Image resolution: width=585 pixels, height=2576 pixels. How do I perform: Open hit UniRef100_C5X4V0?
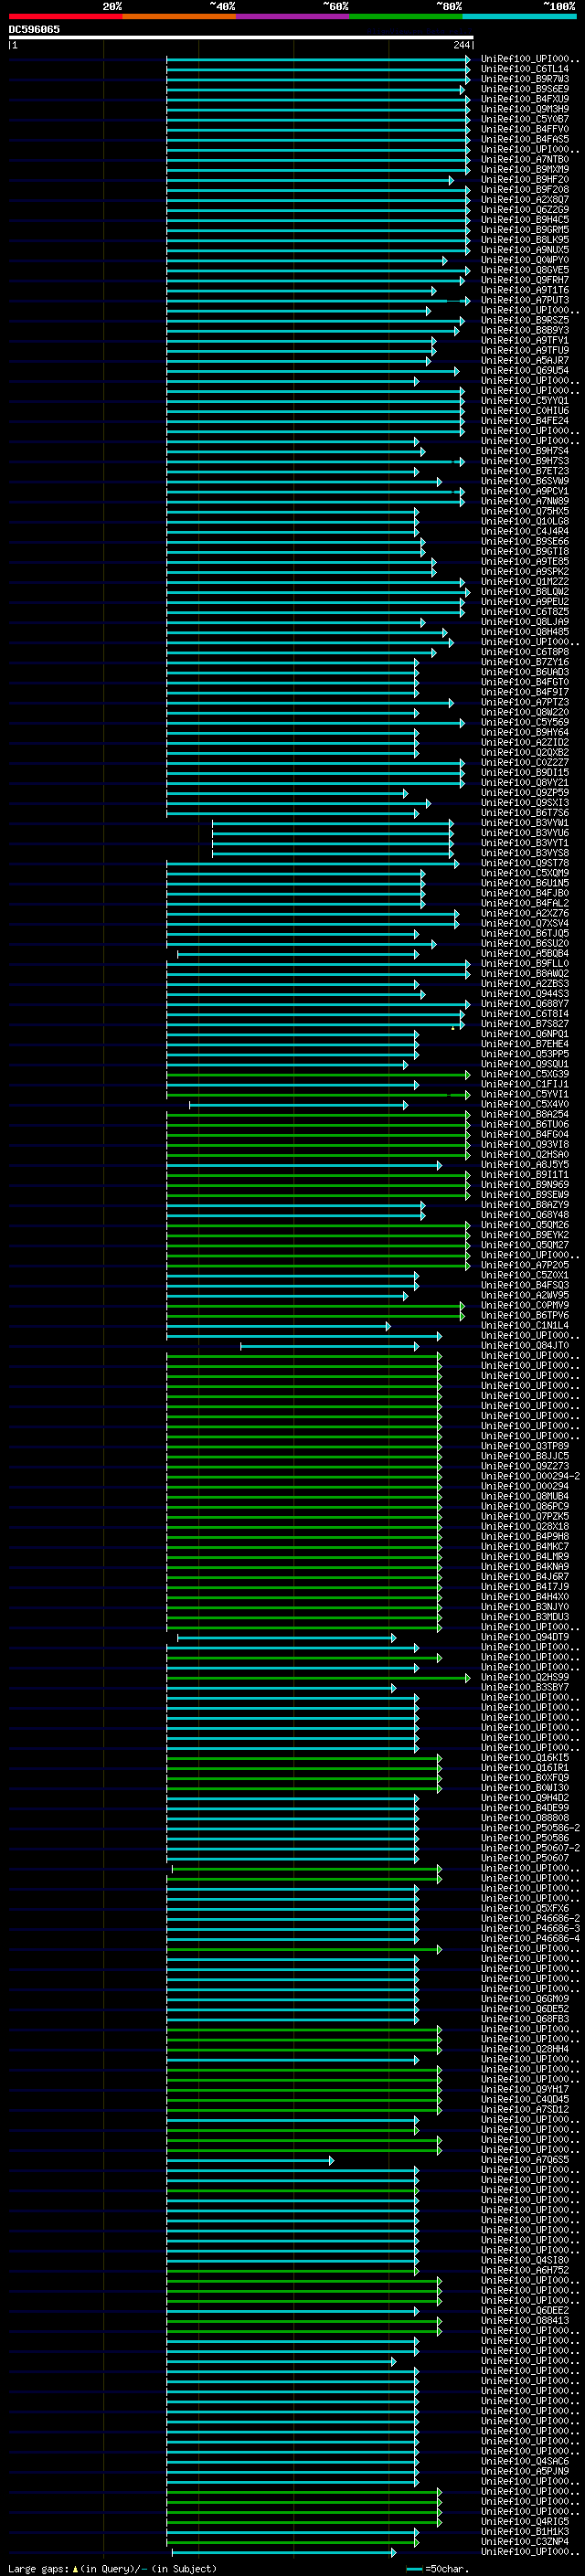525,1104
